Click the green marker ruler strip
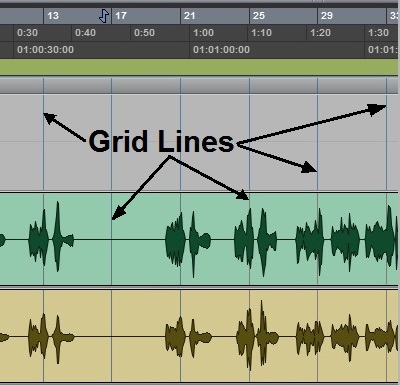The width and height of the screenshot is (400, 385). coord(199,67)
